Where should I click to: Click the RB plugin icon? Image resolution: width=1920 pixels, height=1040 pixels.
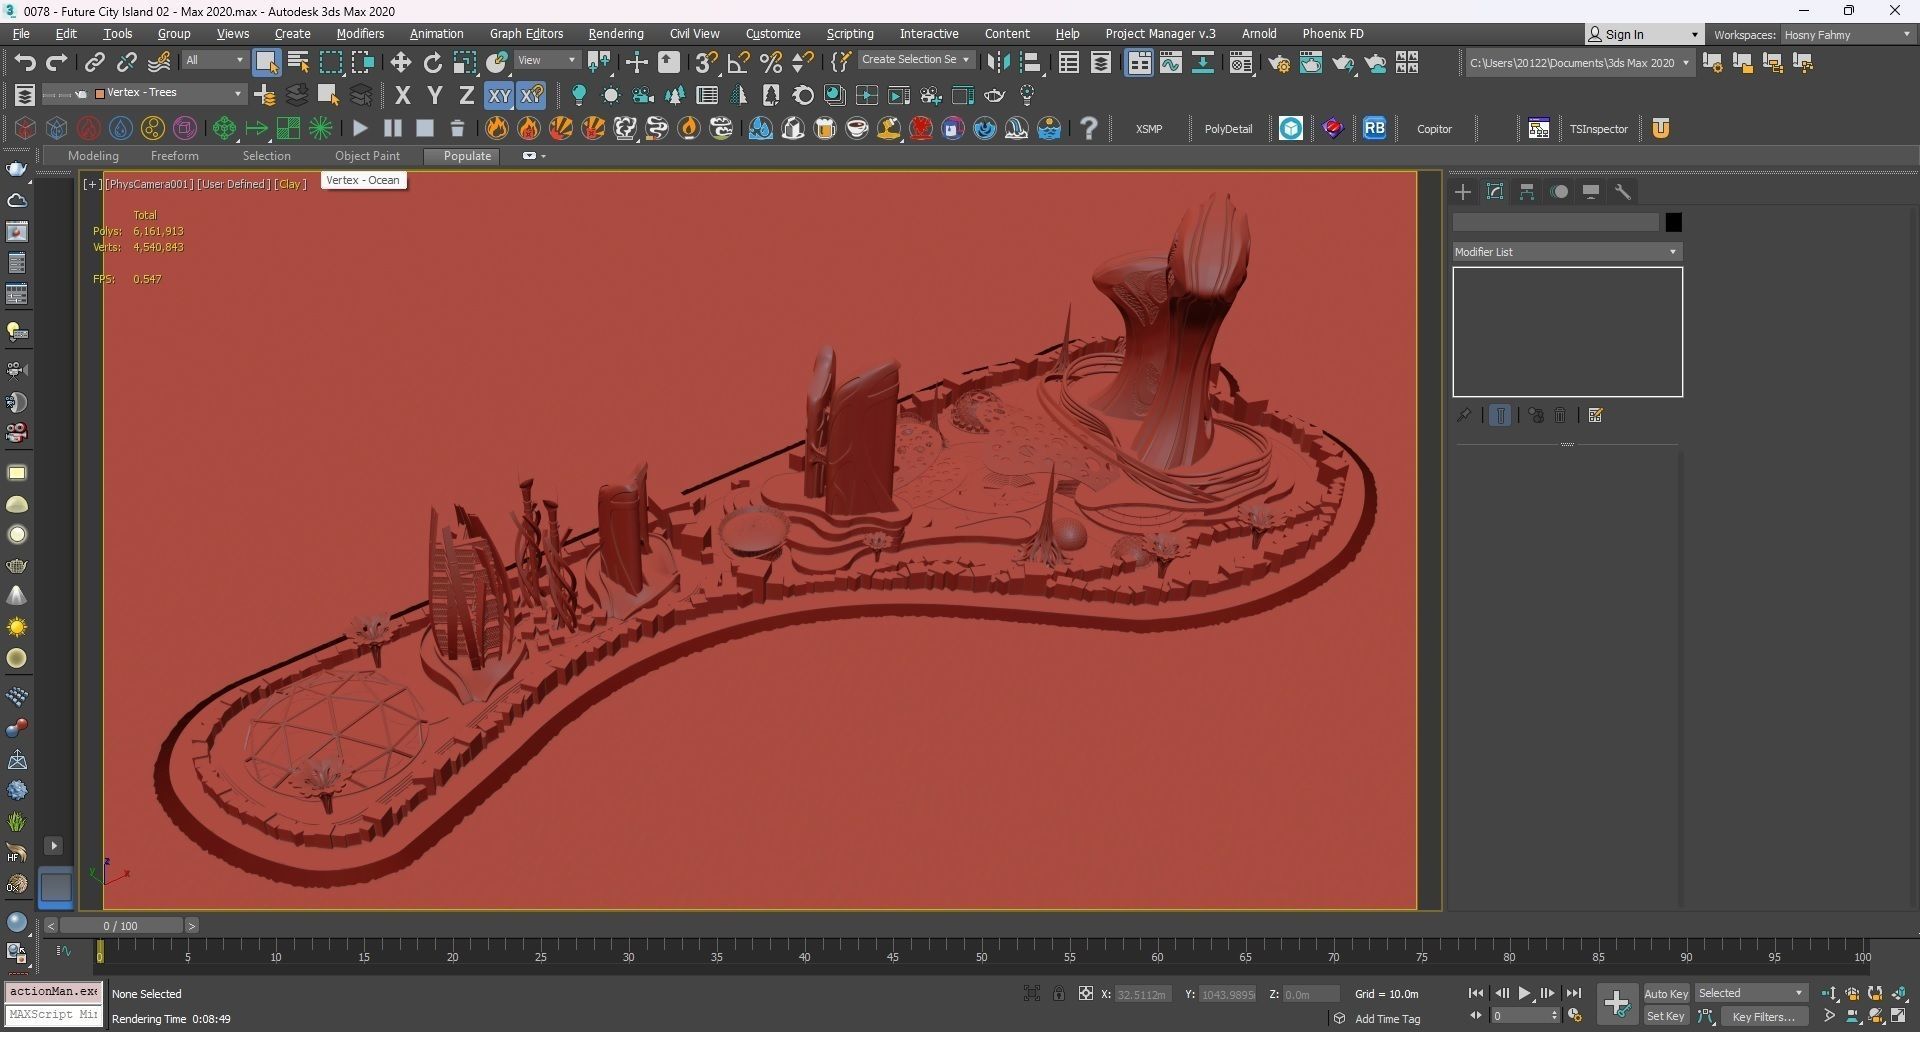click(1375, 128)
